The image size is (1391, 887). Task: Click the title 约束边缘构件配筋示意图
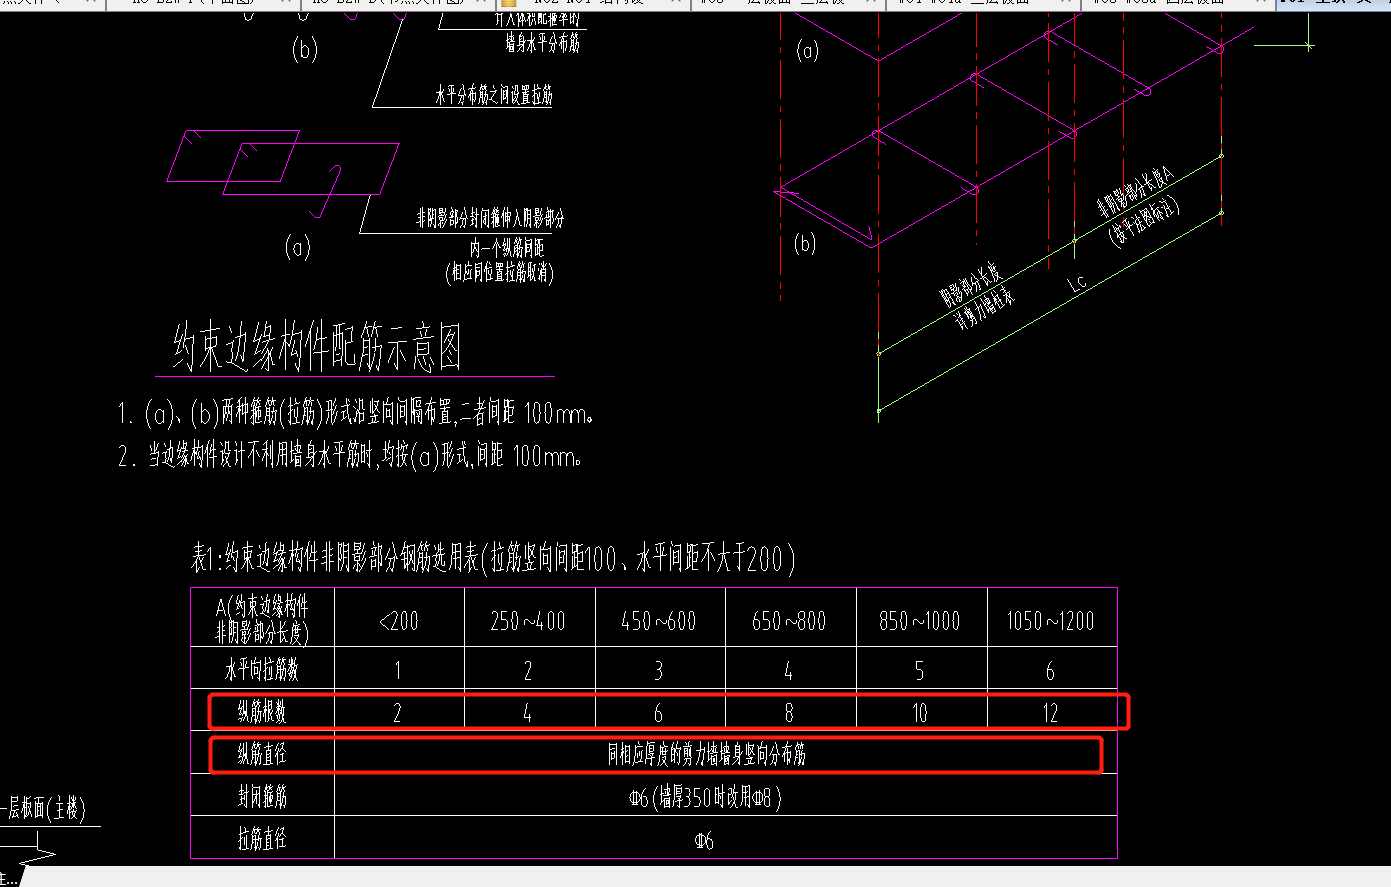click(317, 348)
